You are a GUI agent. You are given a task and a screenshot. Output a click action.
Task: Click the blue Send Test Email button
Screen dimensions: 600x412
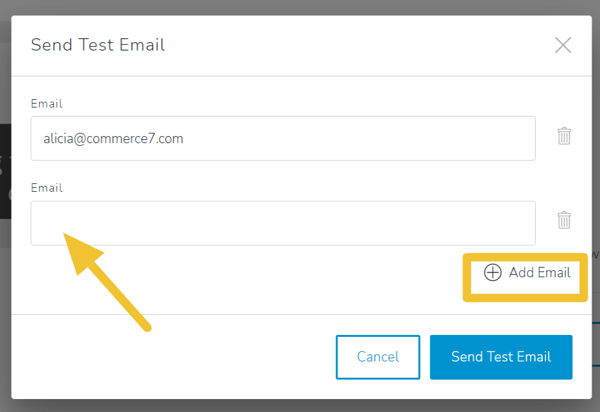[501, 357]
